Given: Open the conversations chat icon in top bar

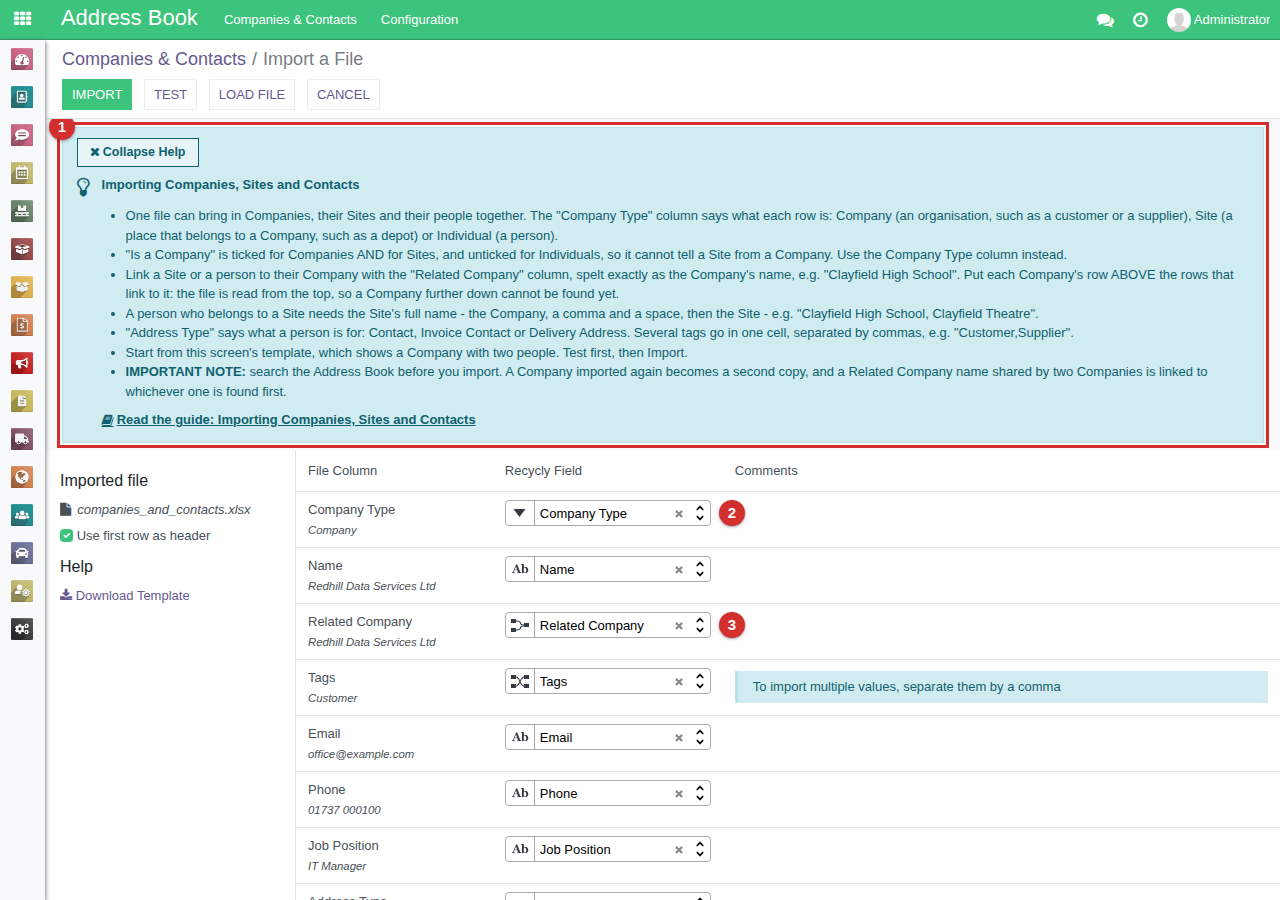Looking at the screenshot, I should pyautogui.click(x=1105, y=20).
